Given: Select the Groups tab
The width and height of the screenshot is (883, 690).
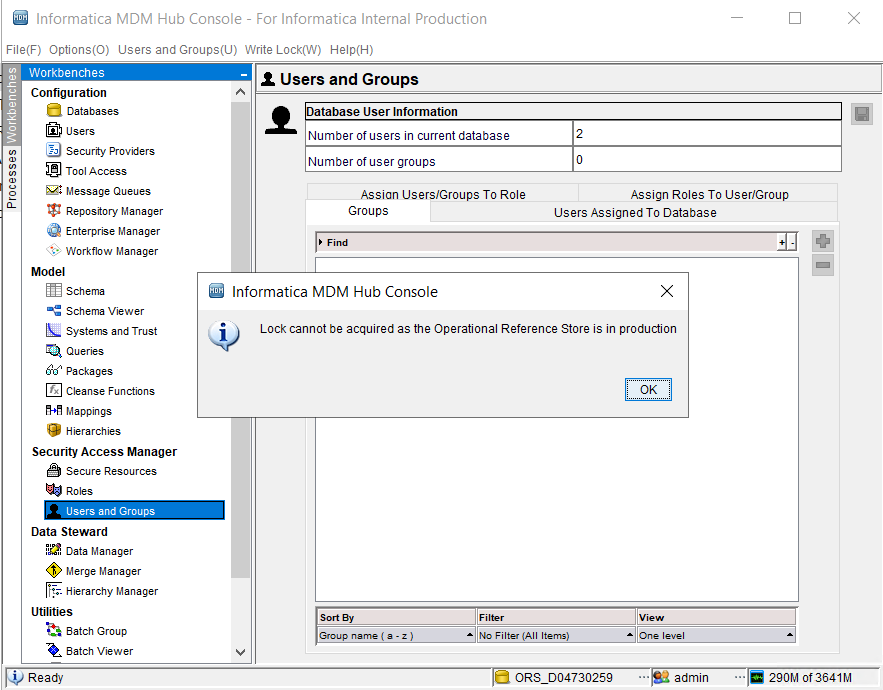Looking at the screenshot, I should pos(368,211).
